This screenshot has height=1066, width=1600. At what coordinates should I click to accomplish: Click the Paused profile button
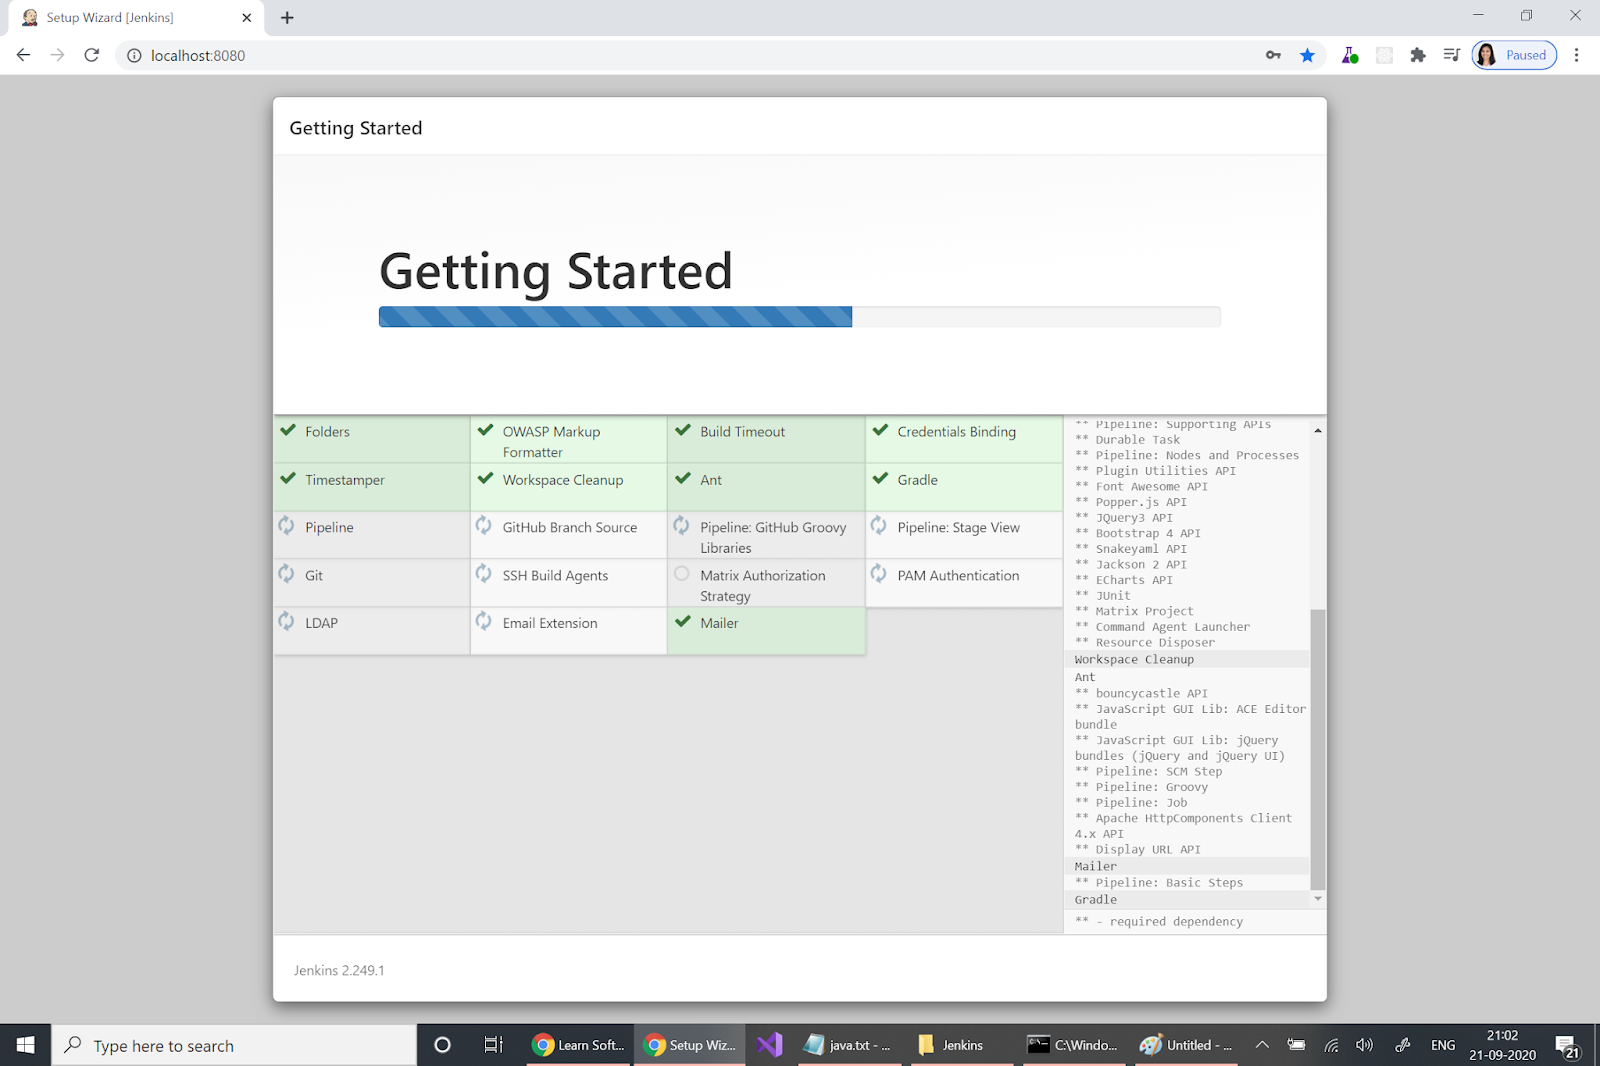pyautogui.click(x=1514, y=55)
